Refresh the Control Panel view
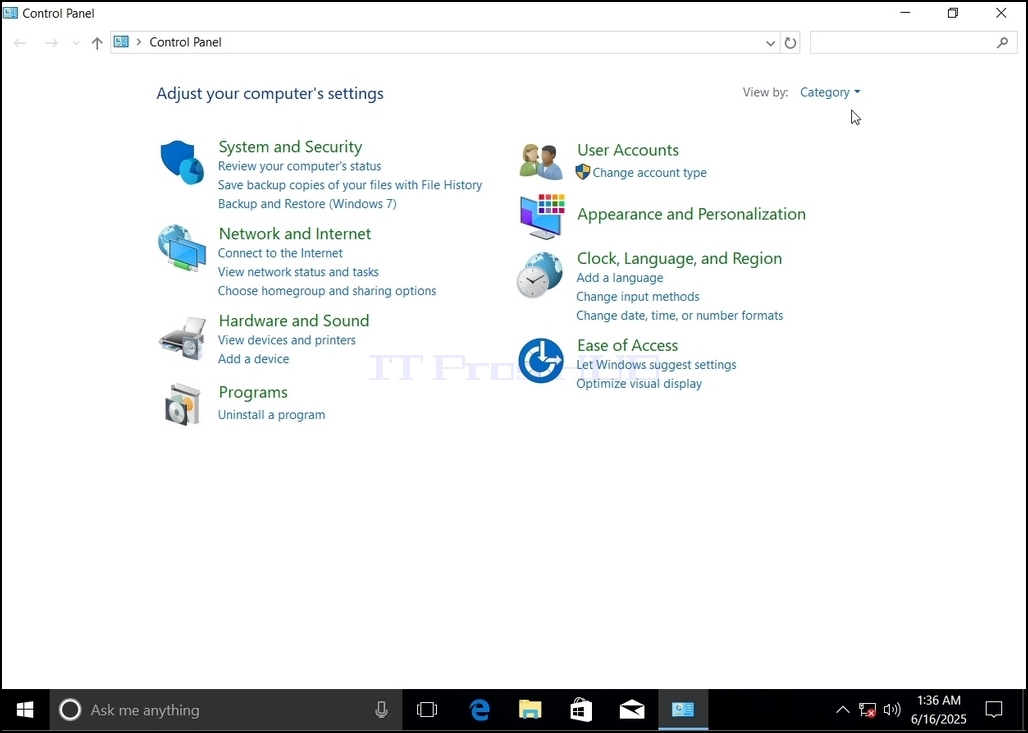1028x733 pixels. tap(791, 43)
